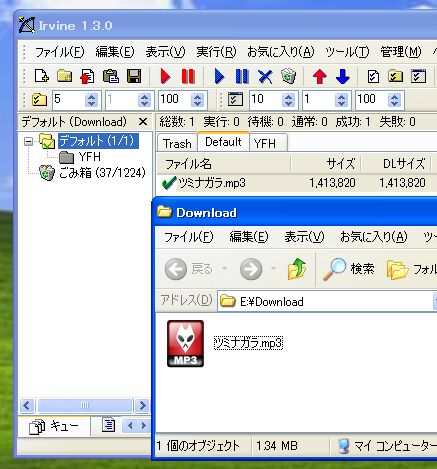The width and height of the screenshot is (437, 469).
Task: Move item up with the red arrow
Action: point(320,76)
